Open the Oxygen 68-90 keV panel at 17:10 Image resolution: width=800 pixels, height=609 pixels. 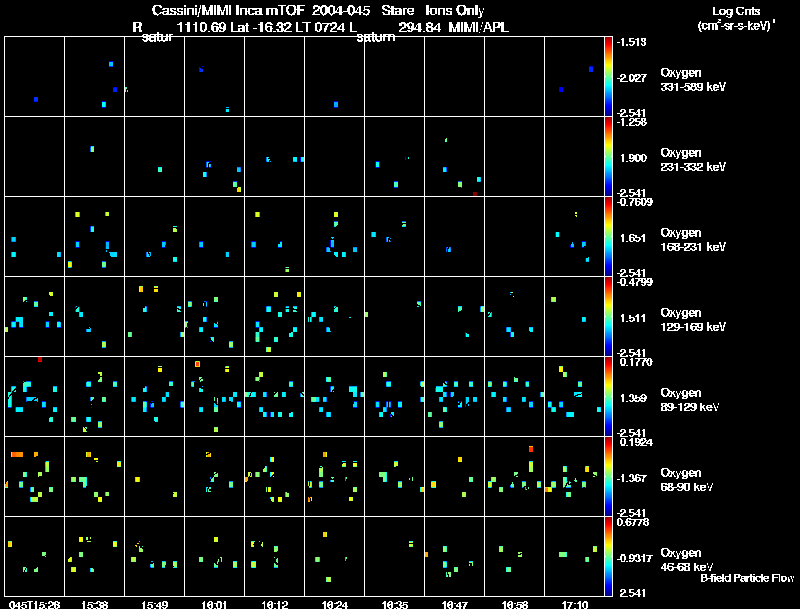[574, 477]
